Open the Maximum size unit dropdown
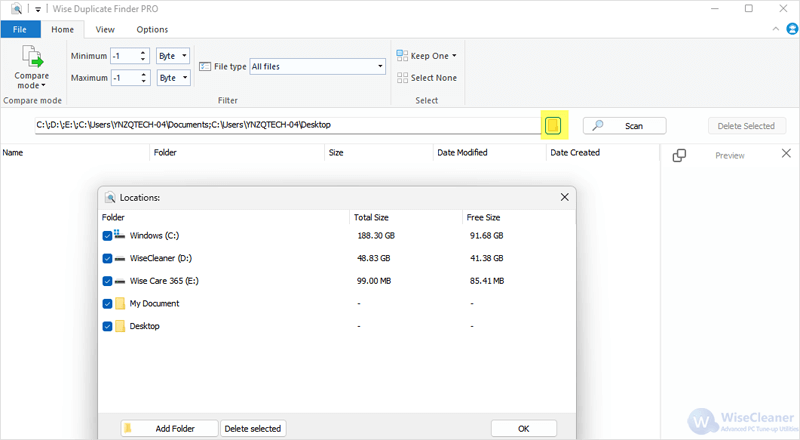800x440 pixels. pyautogui.click(x=173, y=78)
